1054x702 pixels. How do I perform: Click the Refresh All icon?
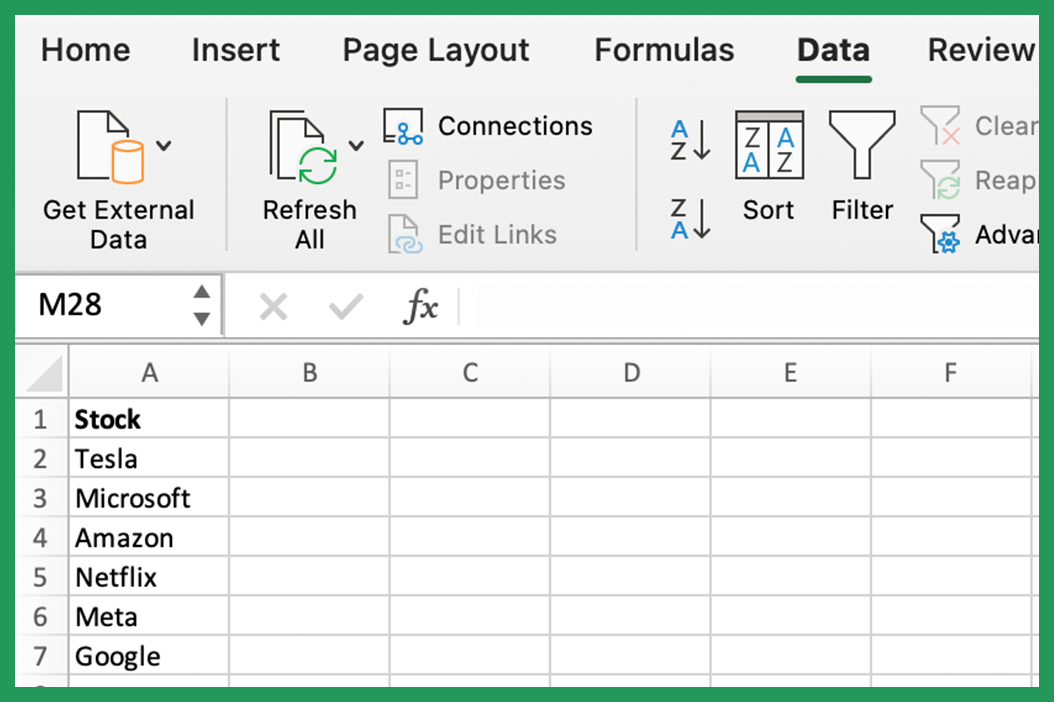[x=303, y=147]
